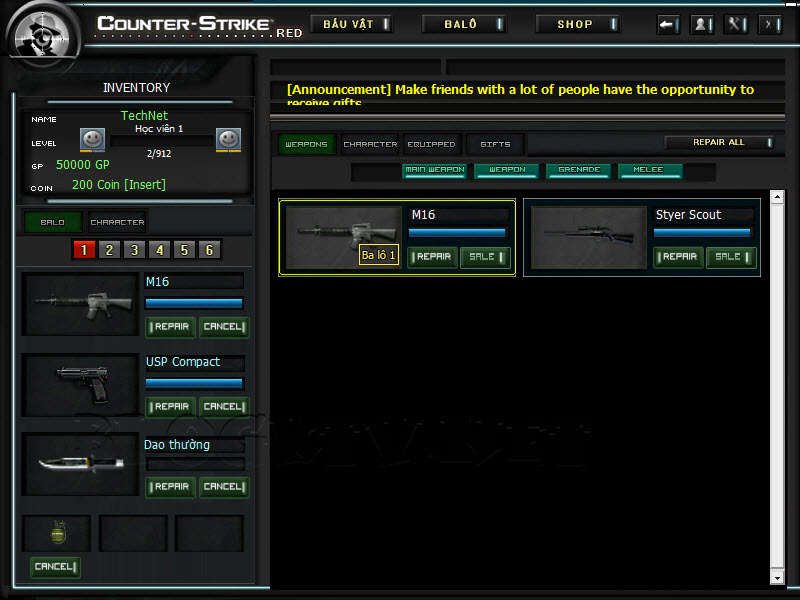Viewport: 800px width, 600px height.
Task: Repair the M16 in weapons list
Action: (432, 257)
